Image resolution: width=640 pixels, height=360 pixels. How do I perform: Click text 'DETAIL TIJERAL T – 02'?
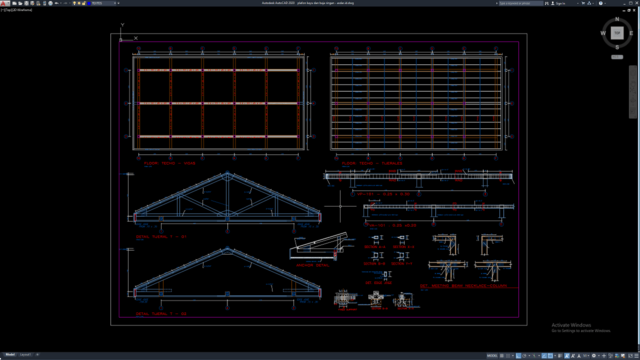[161, 314]
